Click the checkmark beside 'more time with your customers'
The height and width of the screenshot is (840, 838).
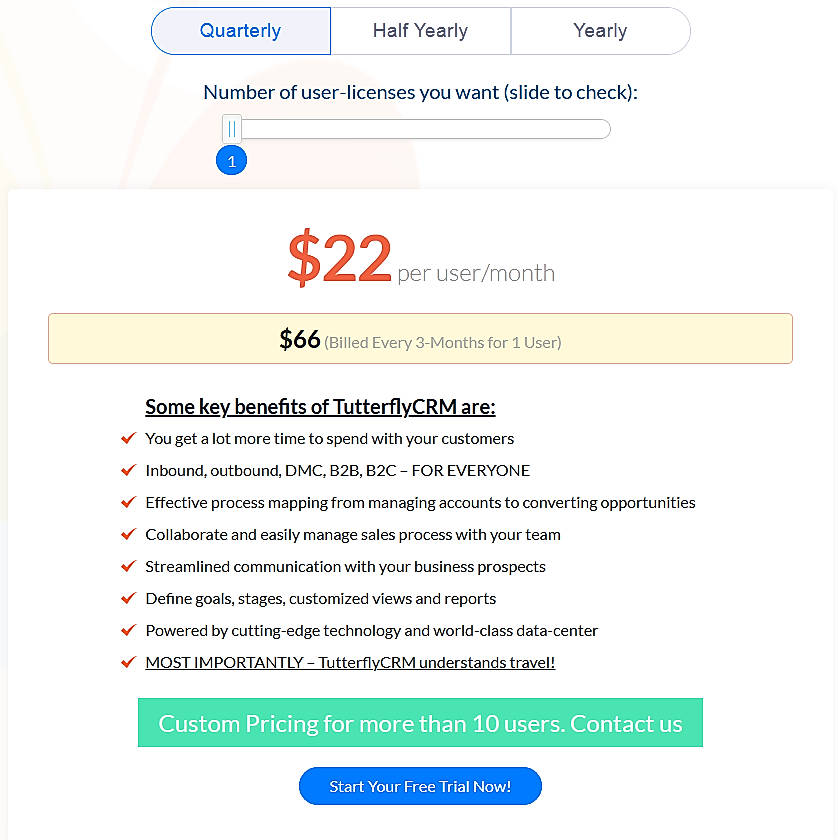click(128, 438)
